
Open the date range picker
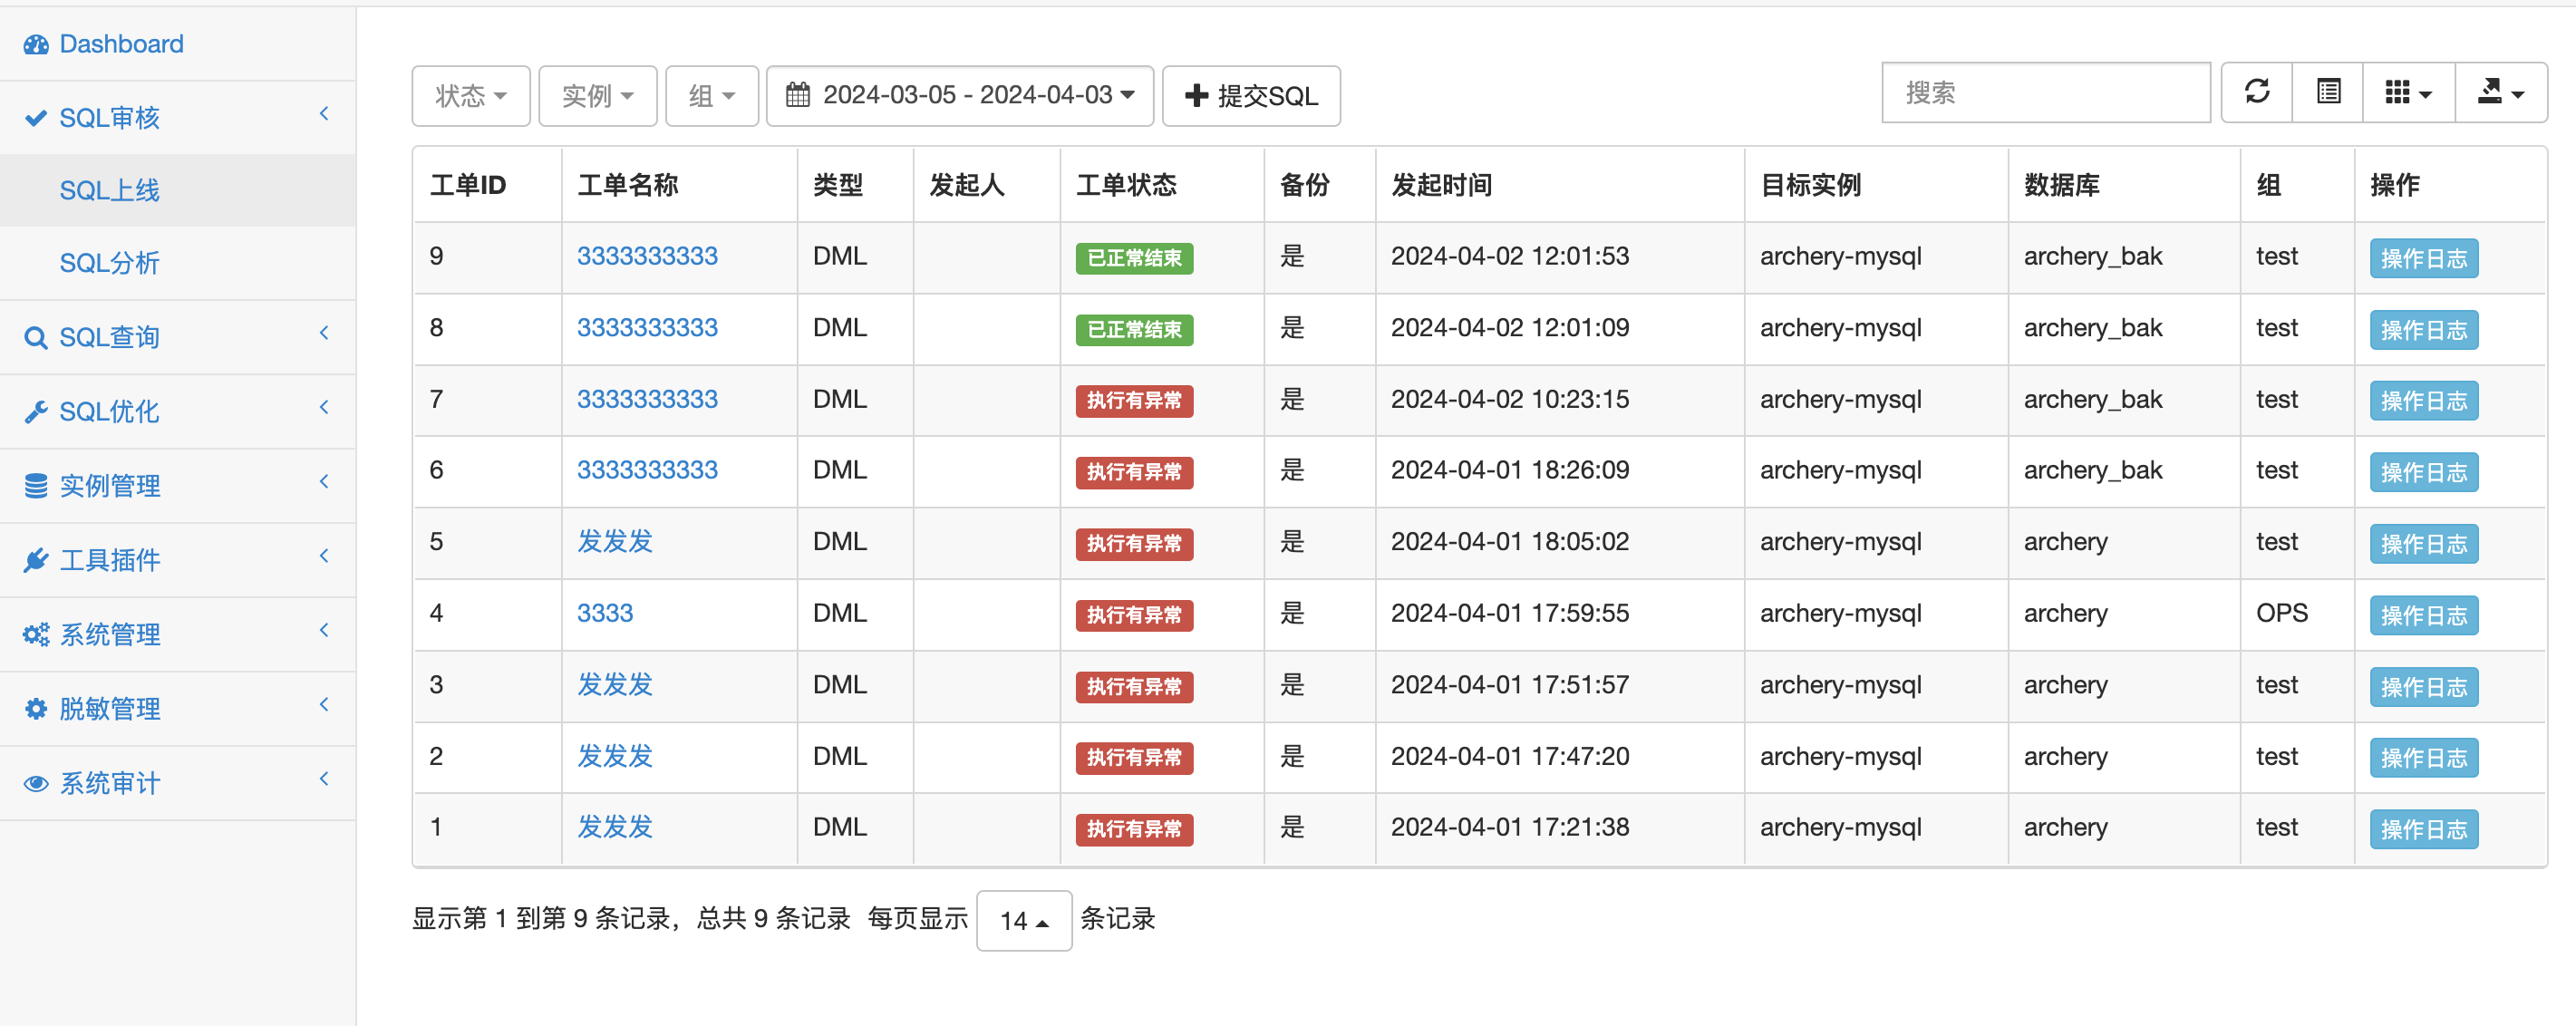pyautogui.click(x=959, y=96)
